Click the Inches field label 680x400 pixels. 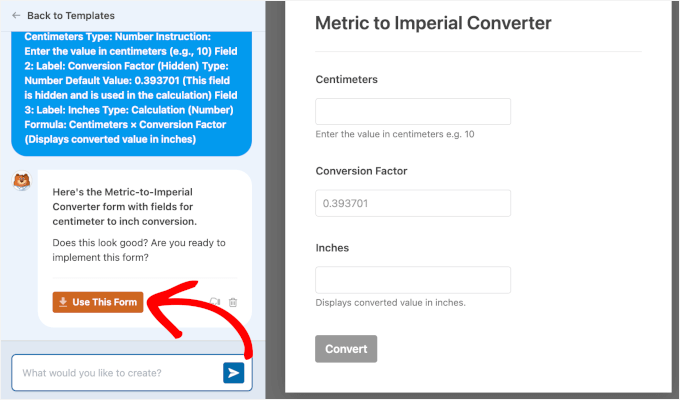332,247
